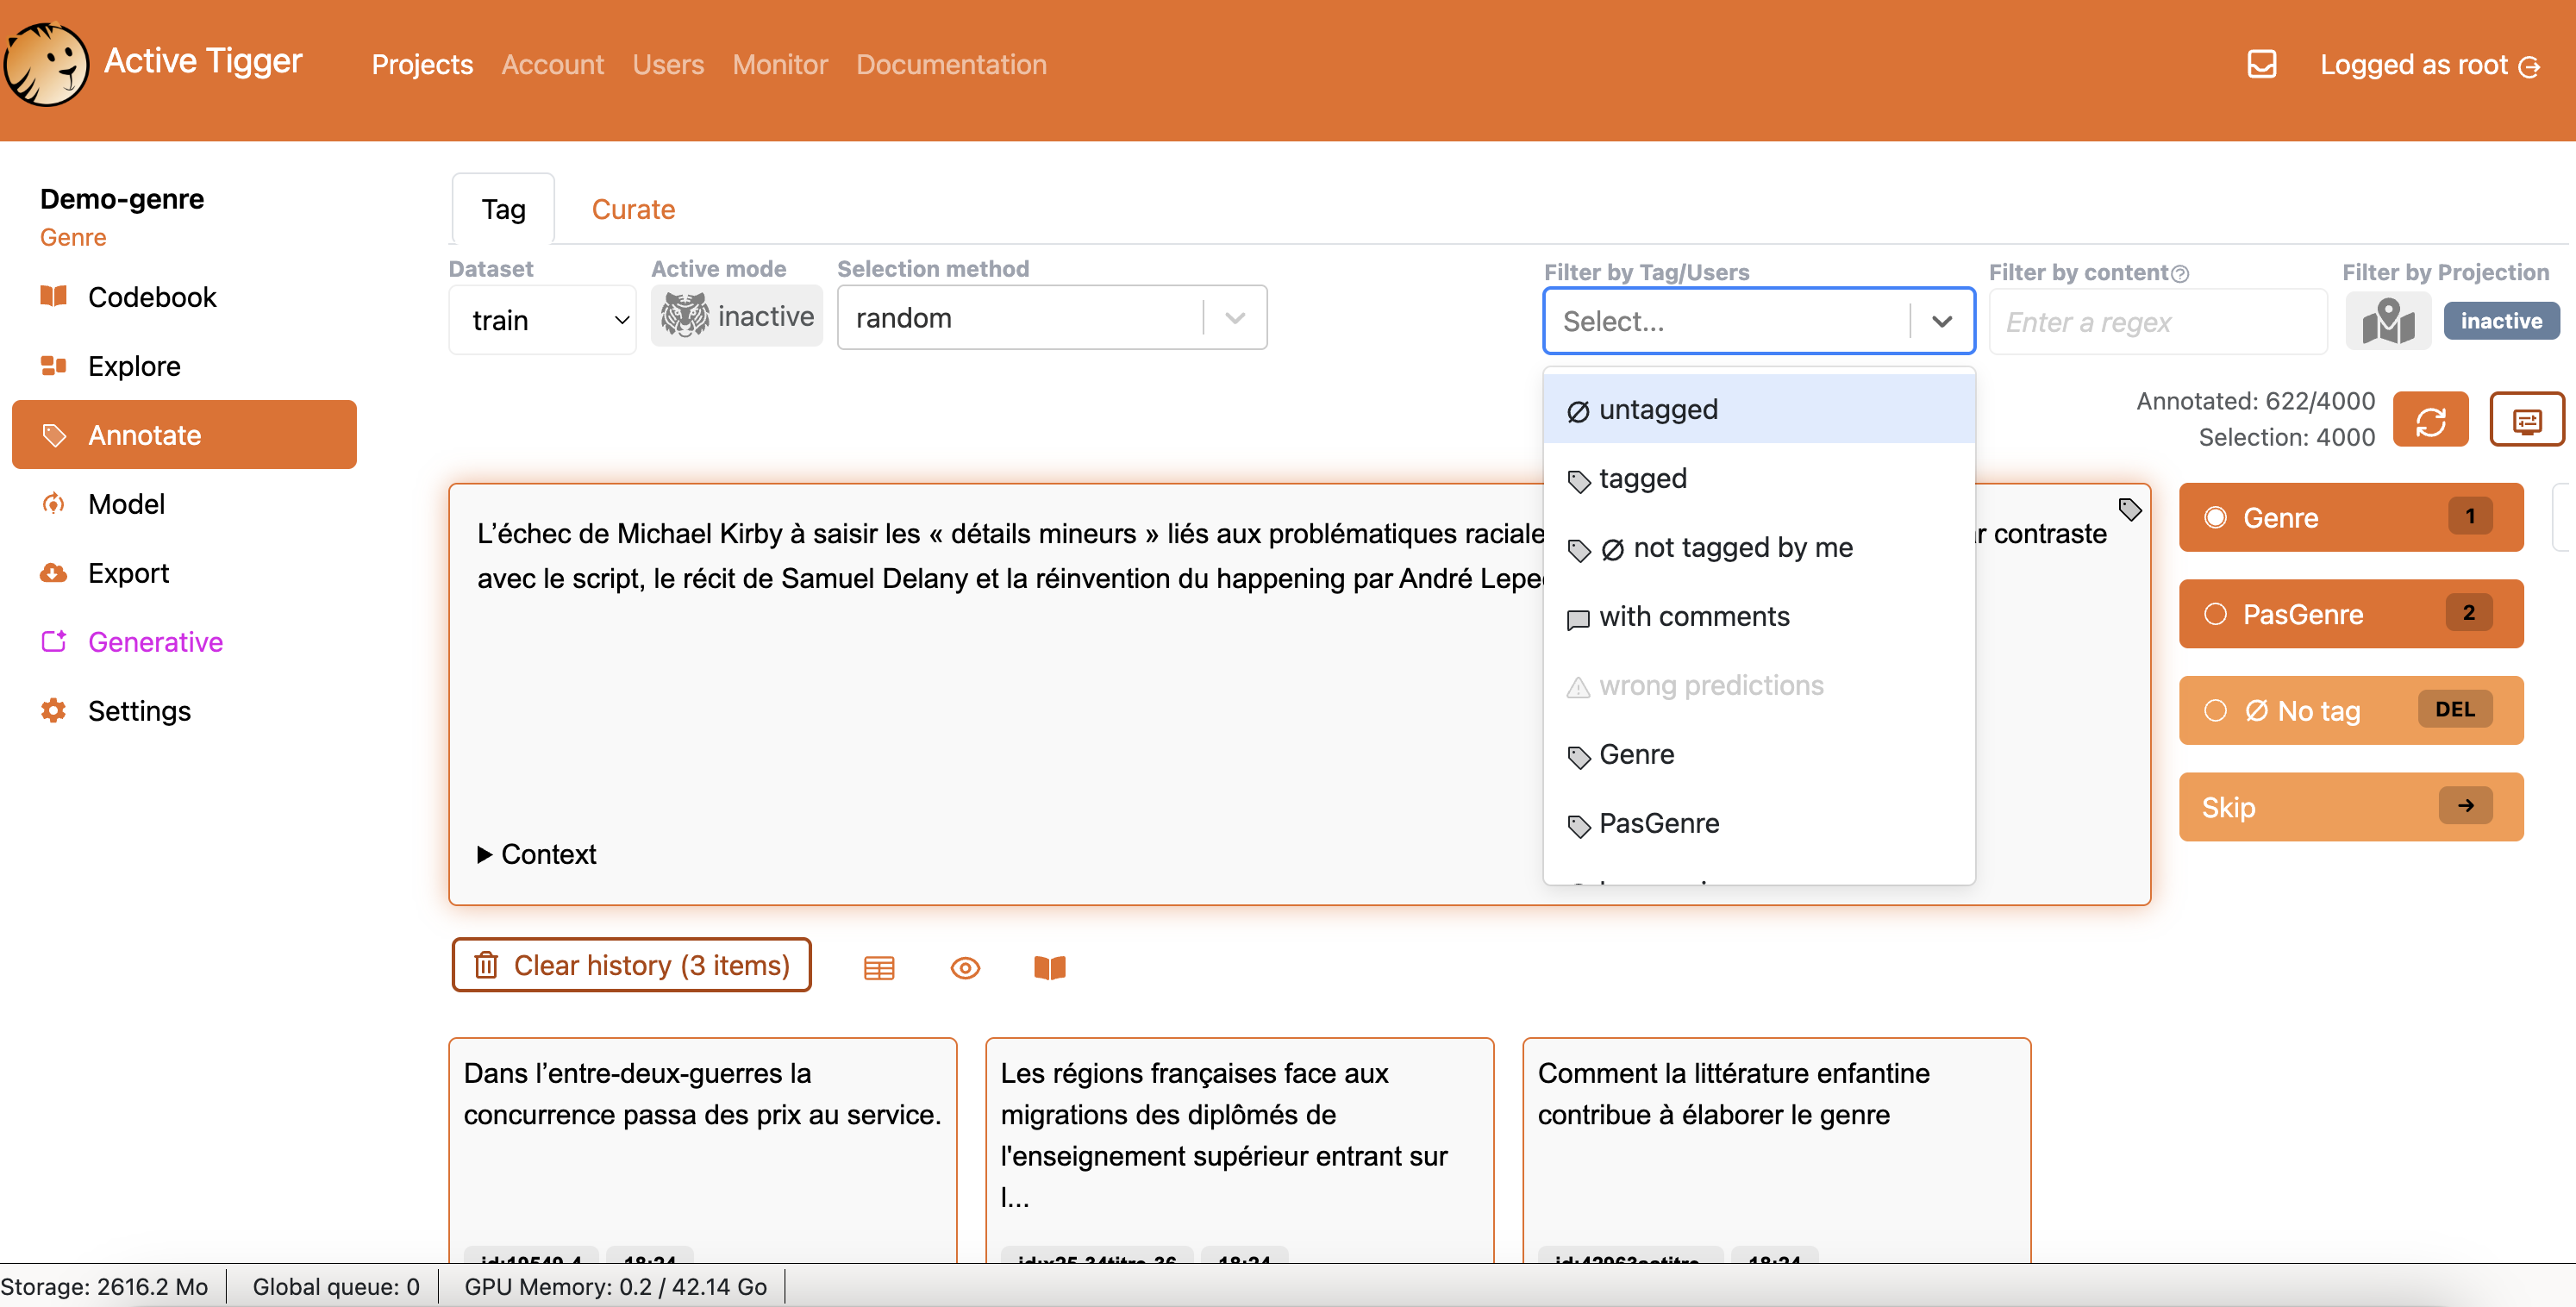This screenshot has width=2576, height=1307.
Task: Select the PasGenre label radio button
Action: click(2215, 613)
